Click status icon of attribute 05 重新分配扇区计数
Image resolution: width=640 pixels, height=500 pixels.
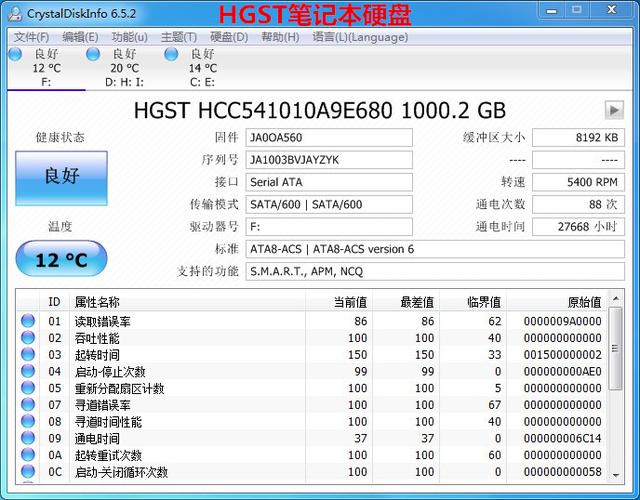[28, 388]
